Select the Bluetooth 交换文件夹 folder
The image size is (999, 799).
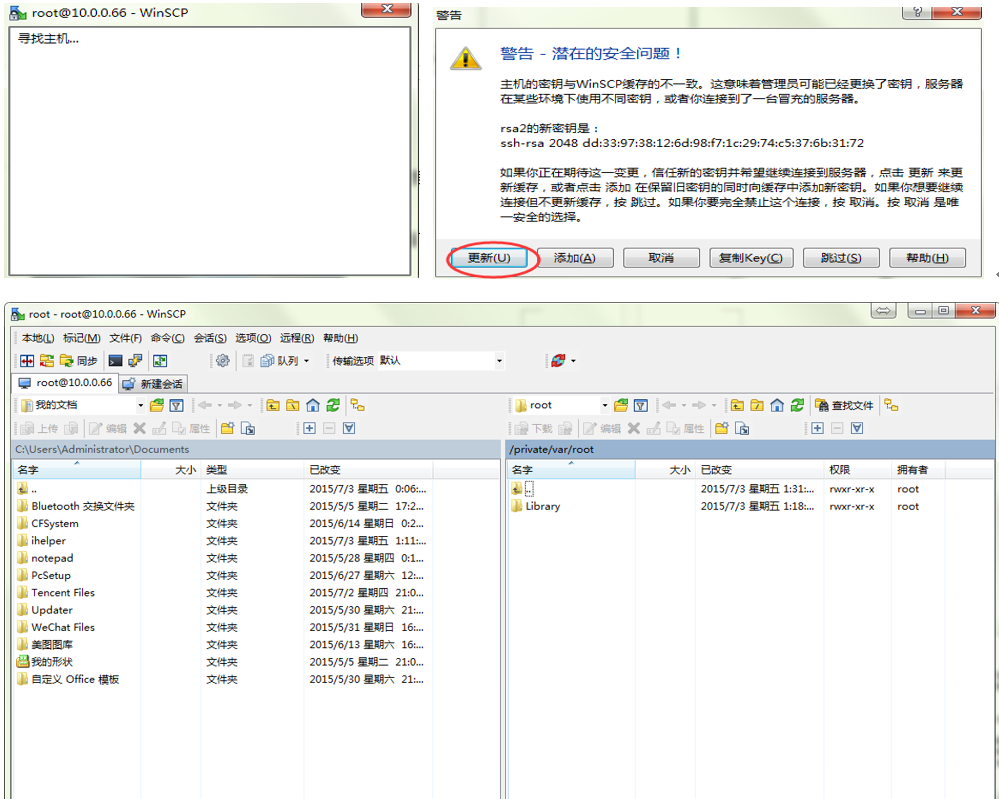76,506
